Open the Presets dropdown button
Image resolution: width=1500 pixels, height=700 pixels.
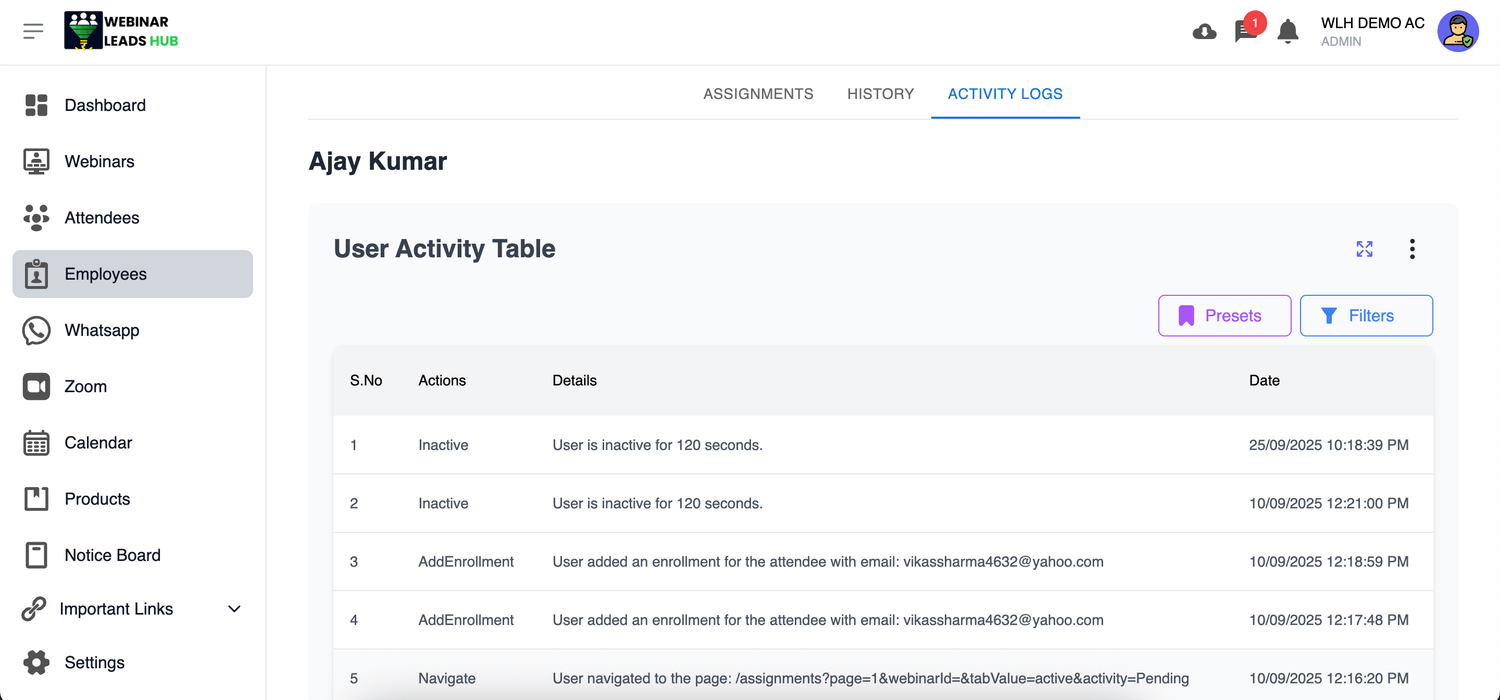pos(1224,316)
